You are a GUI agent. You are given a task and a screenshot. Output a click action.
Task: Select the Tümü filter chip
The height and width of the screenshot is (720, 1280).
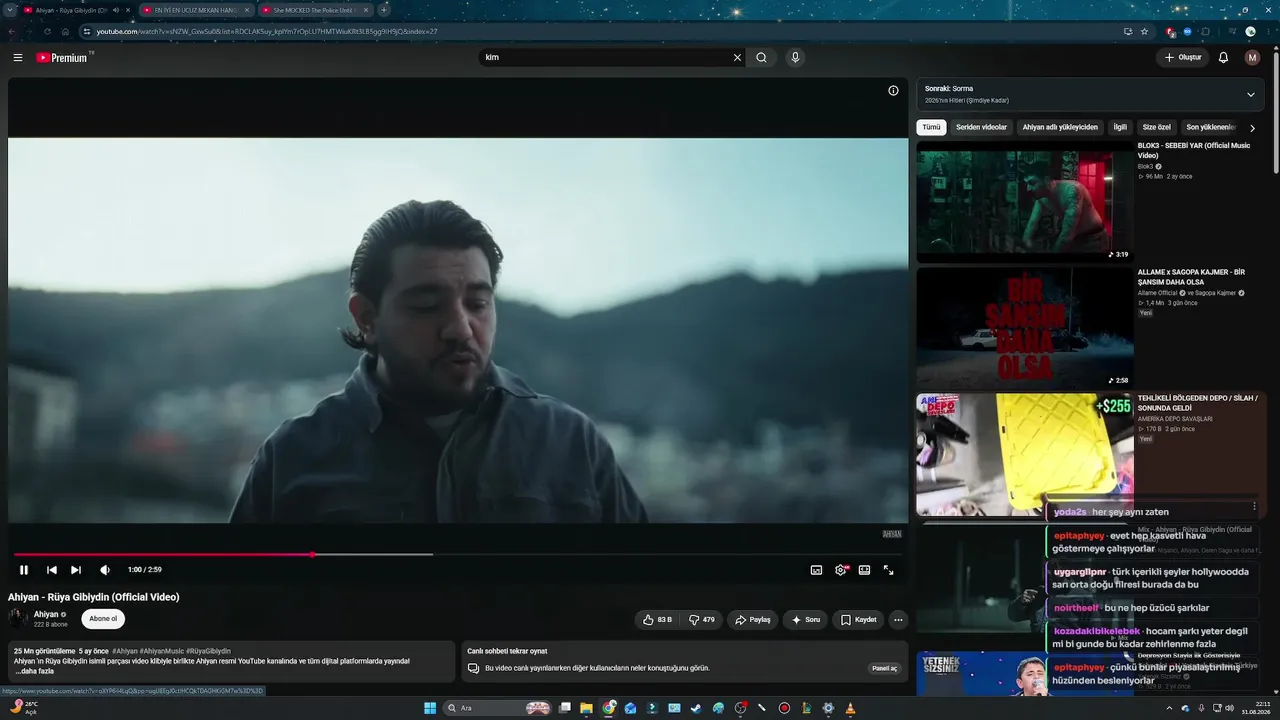click(931, 128)
